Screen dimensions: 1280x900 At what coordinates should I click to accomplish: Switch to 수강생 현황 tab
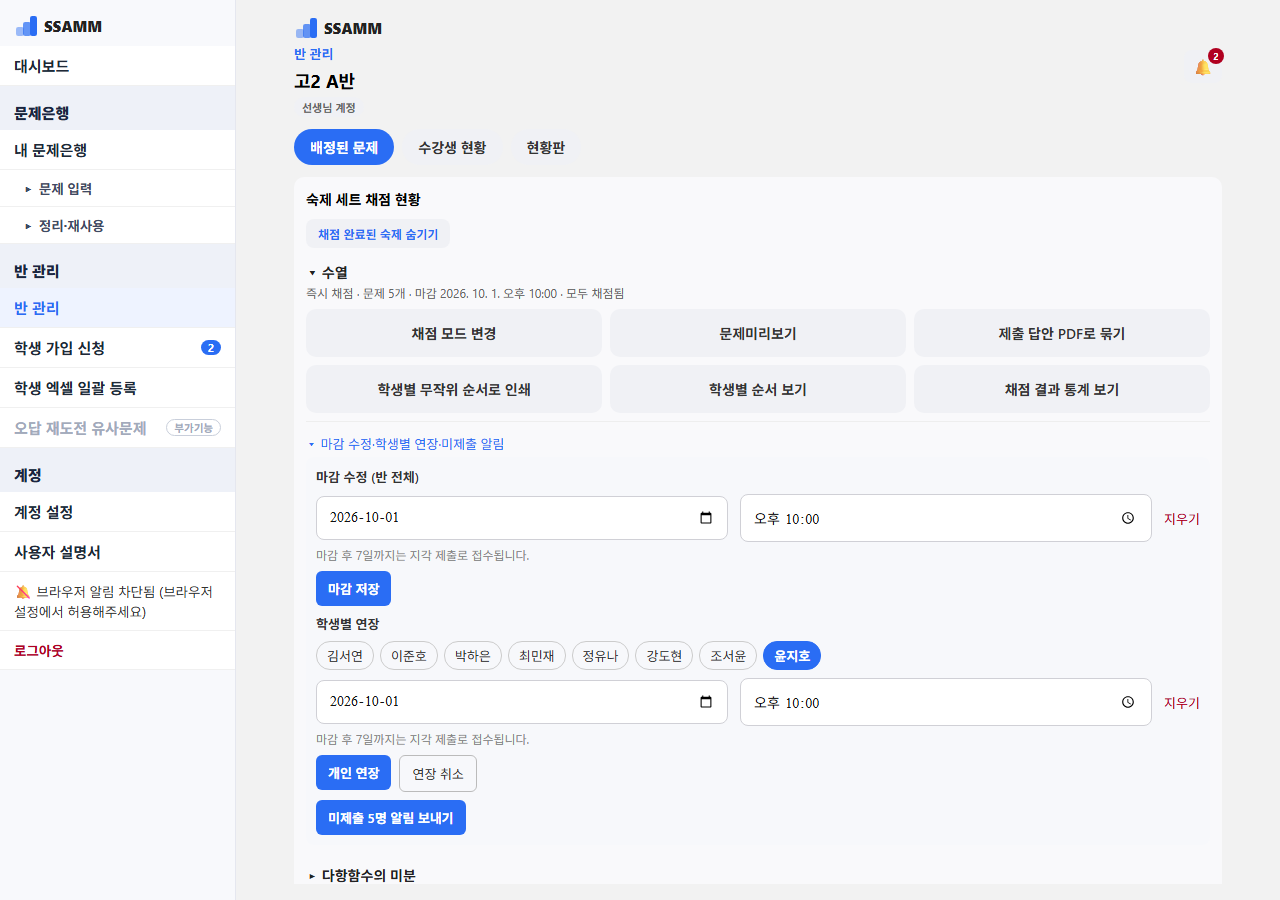452,147
